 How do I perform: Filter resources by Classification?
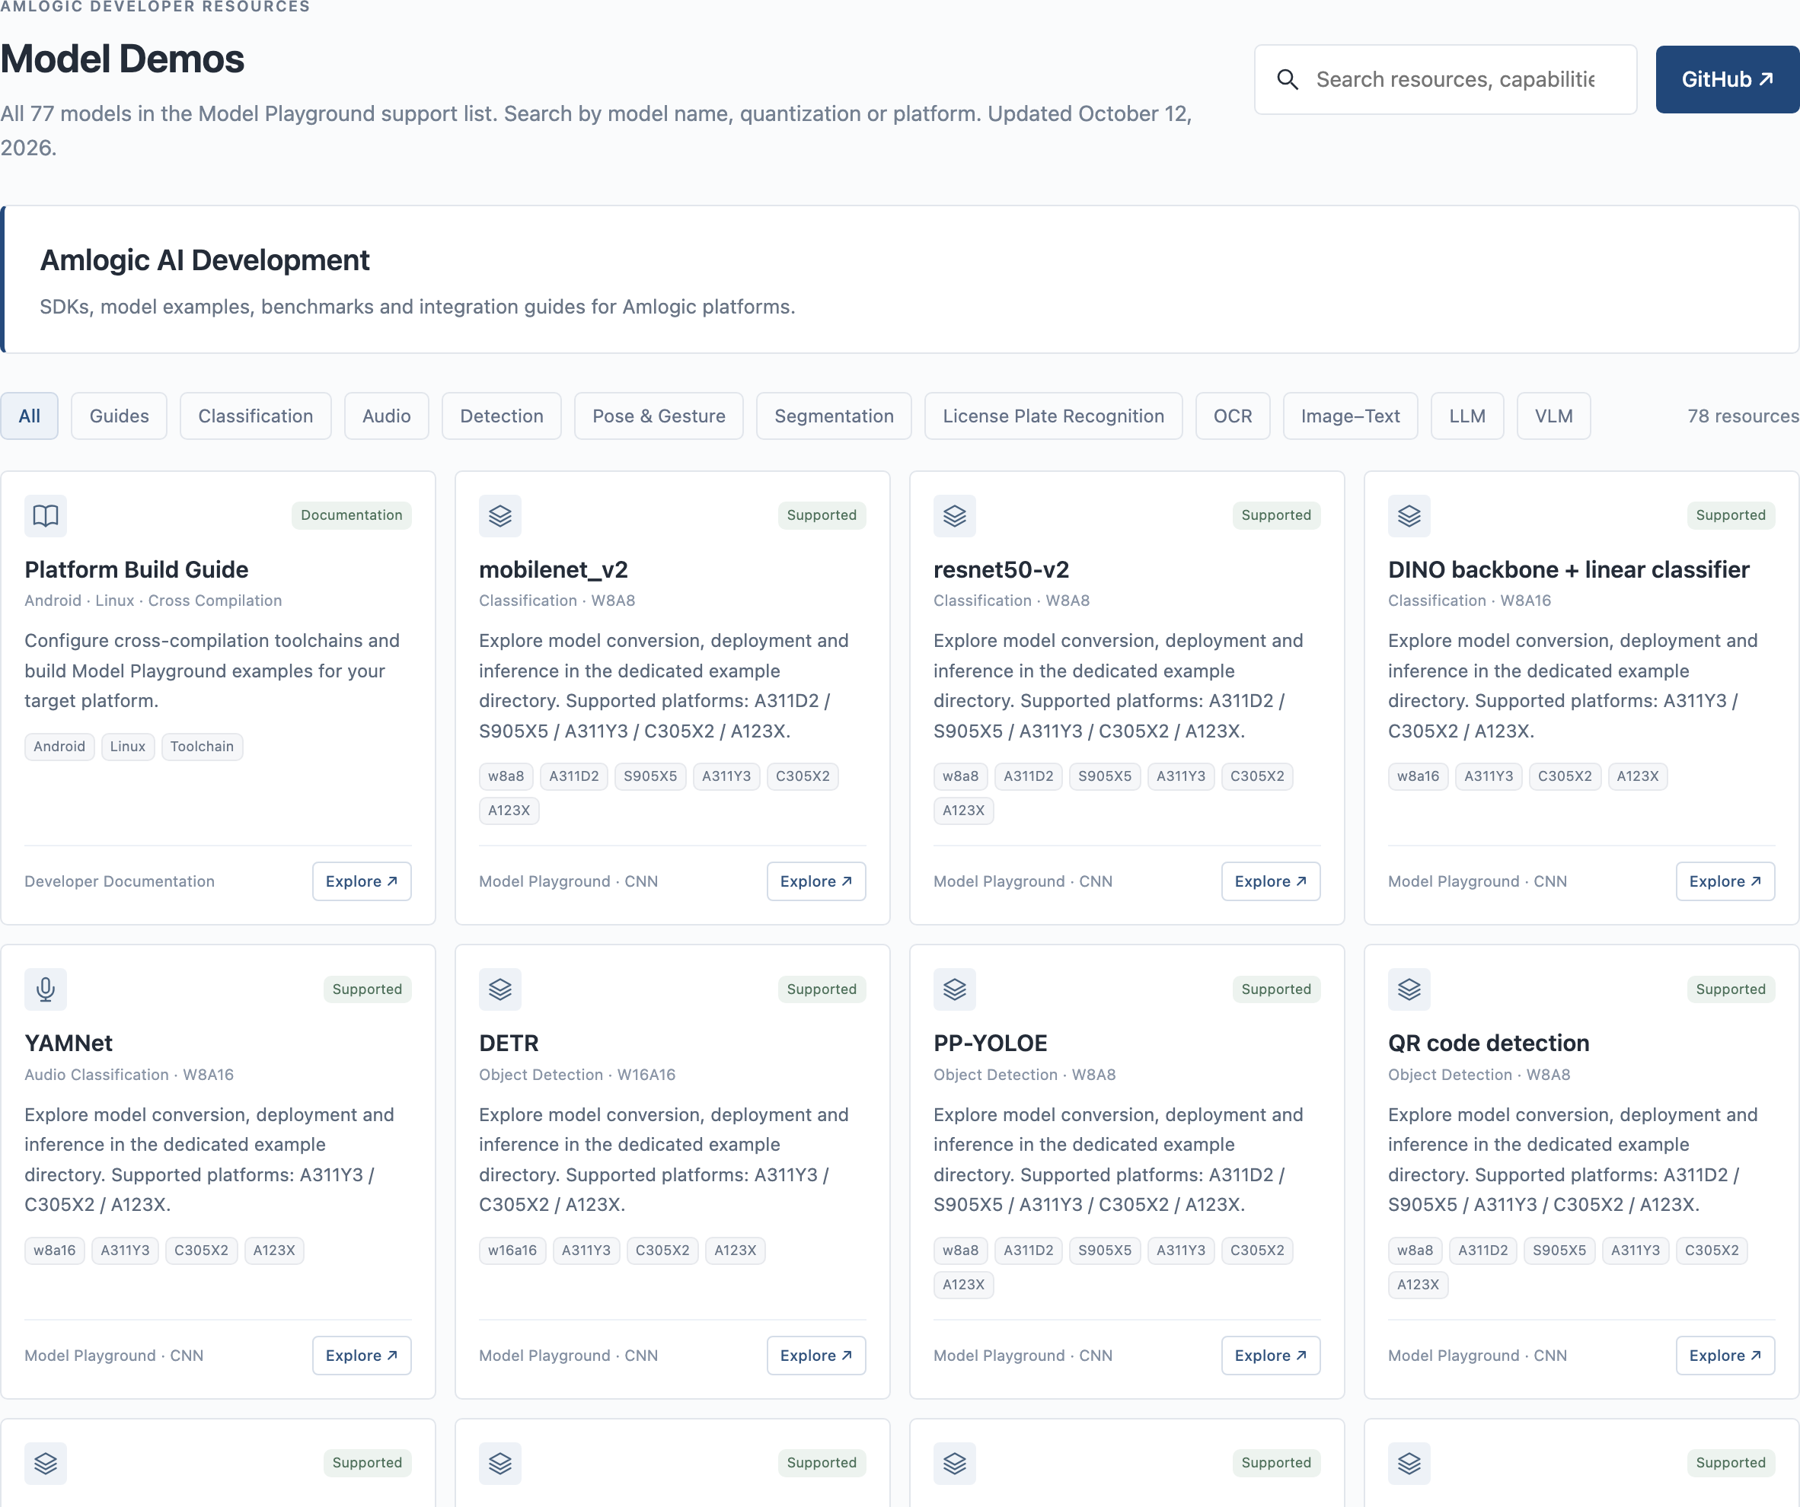tap(256, 416)
